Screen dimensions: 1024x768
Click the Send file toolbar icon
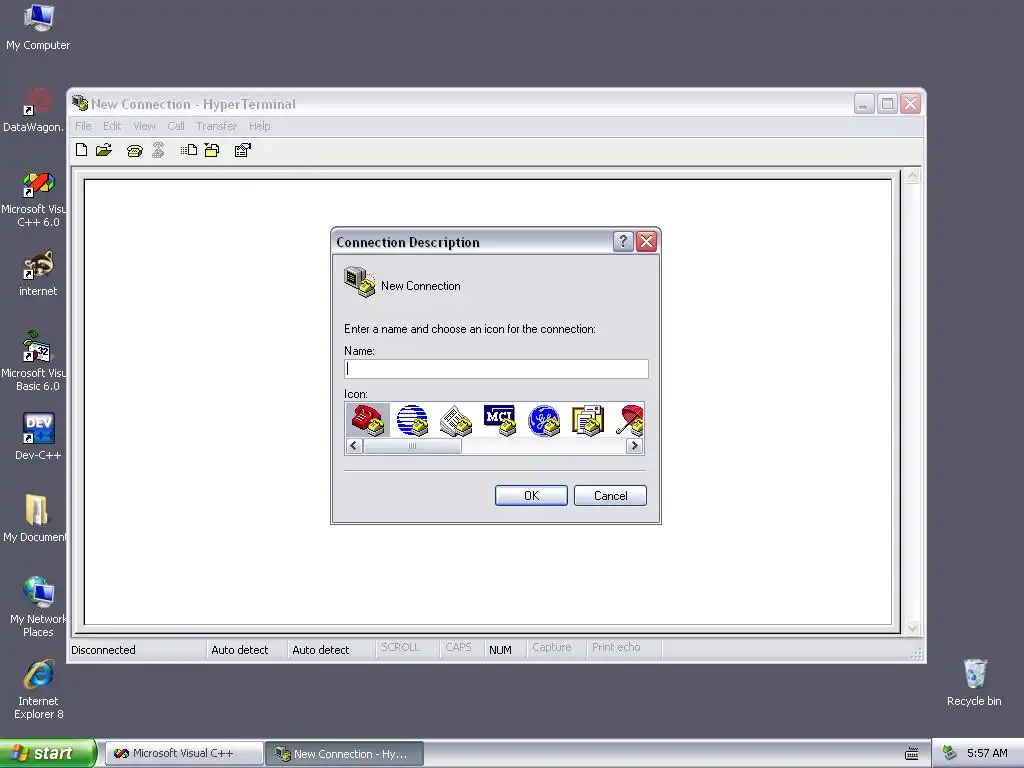click(189, 150)
